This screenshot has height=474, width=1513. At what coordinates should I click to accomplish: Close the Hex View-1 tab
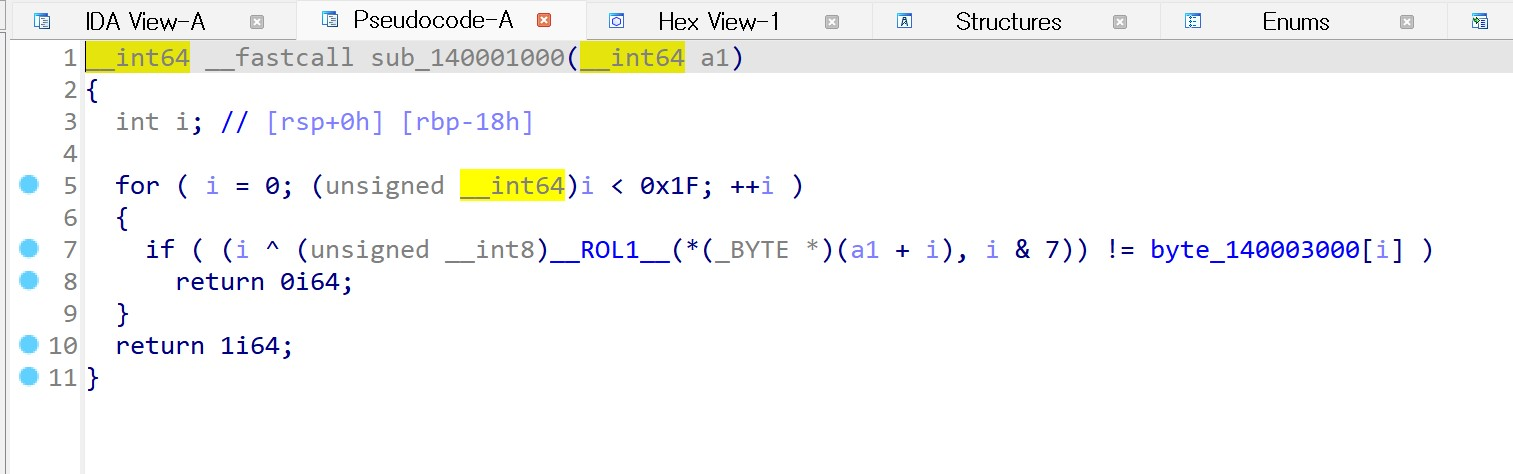point(832,21)
